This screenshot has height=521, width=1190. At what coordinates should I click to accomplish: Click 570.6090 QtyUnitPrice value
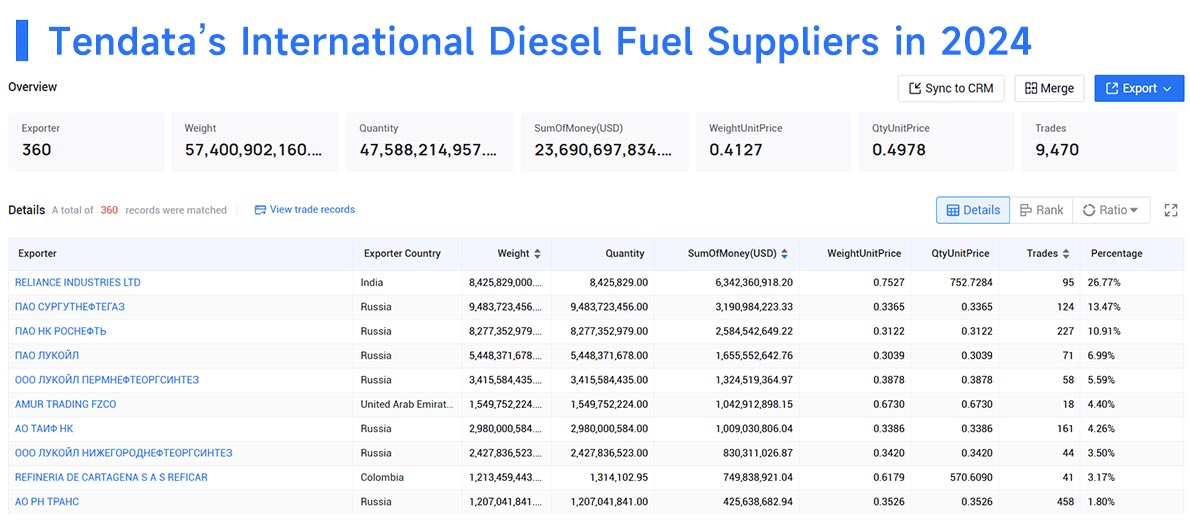pyautogui.click(x=972, y=477)
